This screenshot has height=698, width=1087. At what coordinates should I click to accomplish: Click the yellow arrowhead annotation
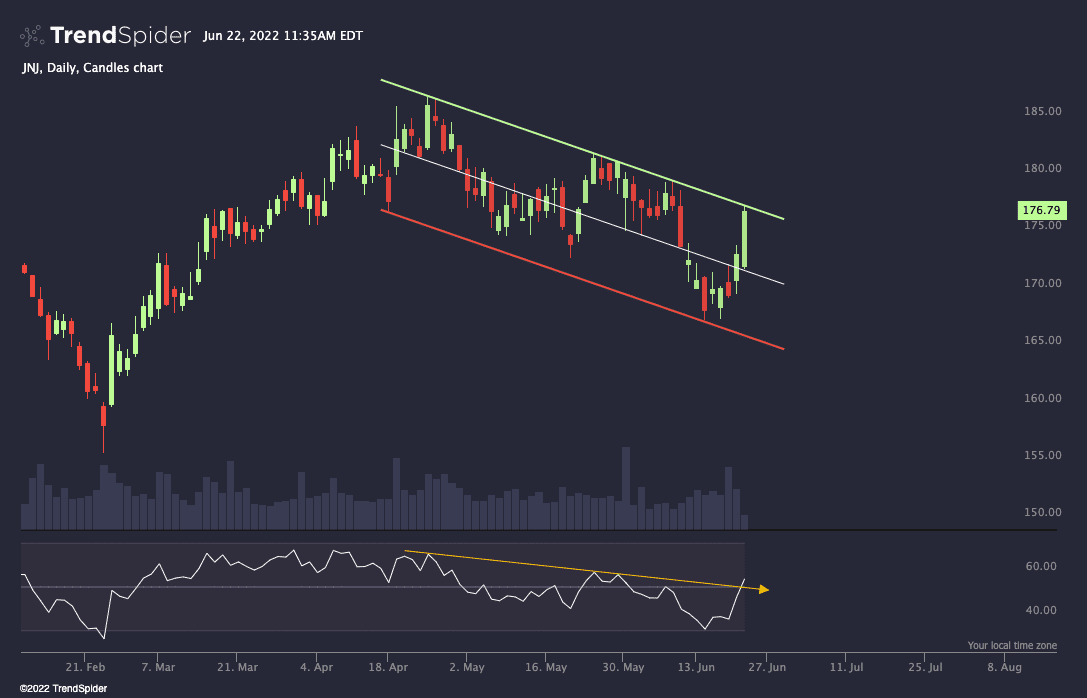point(763,589)
